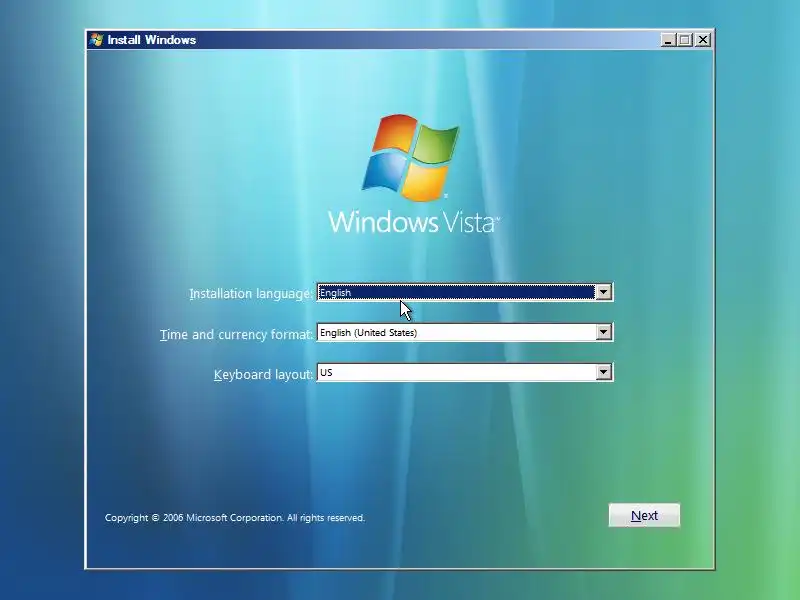Open the Installation language dropdown arrow
This screenshot has height=600, width=800.
point(603,292)
